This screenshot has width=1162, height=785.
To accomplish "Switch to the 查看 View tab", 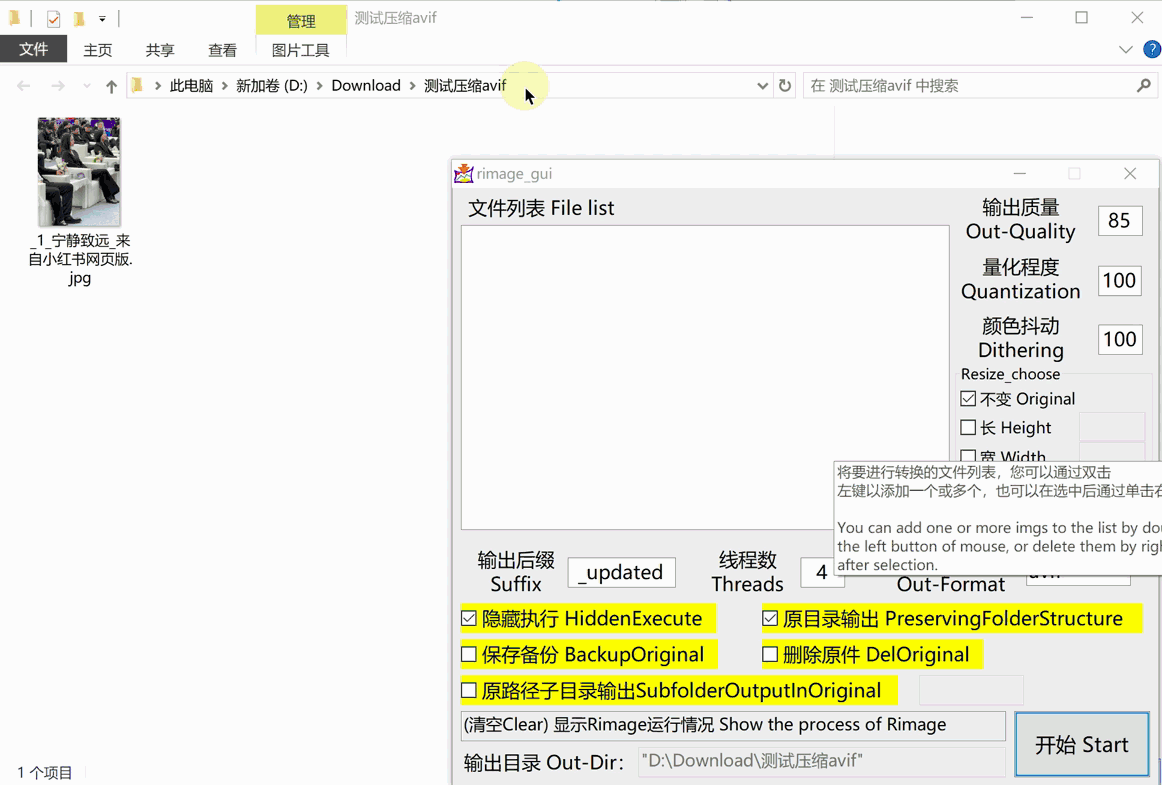I will click(x=222, y=50).
